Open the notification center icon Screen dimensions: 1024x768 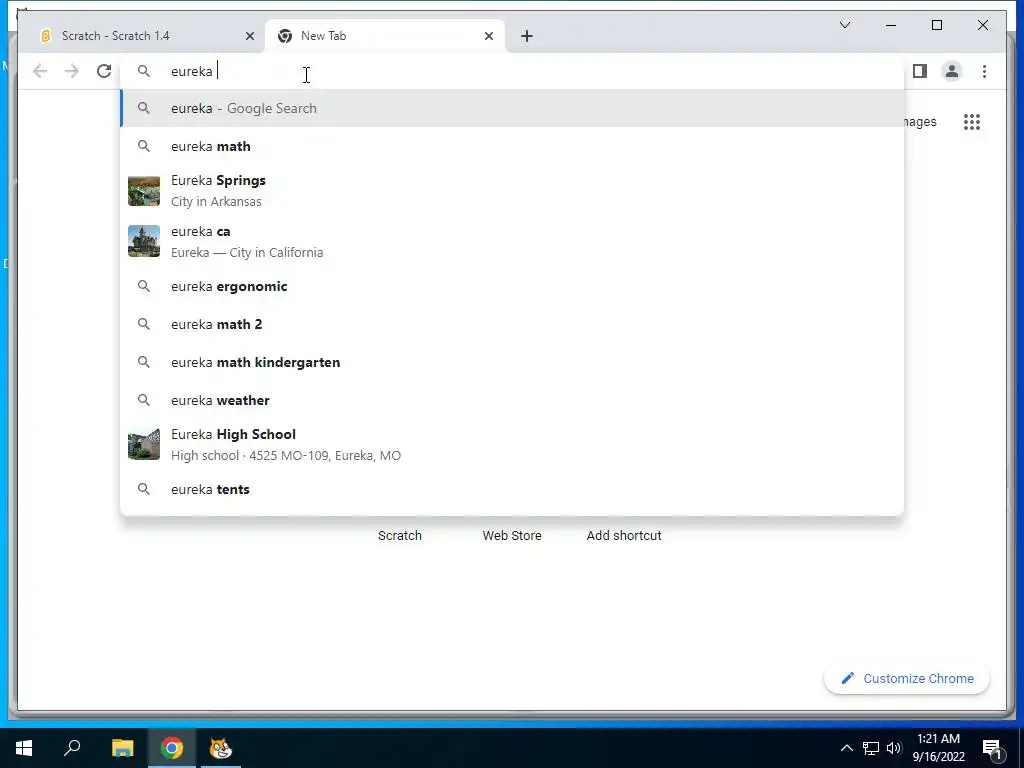click(x=993, y=748)
